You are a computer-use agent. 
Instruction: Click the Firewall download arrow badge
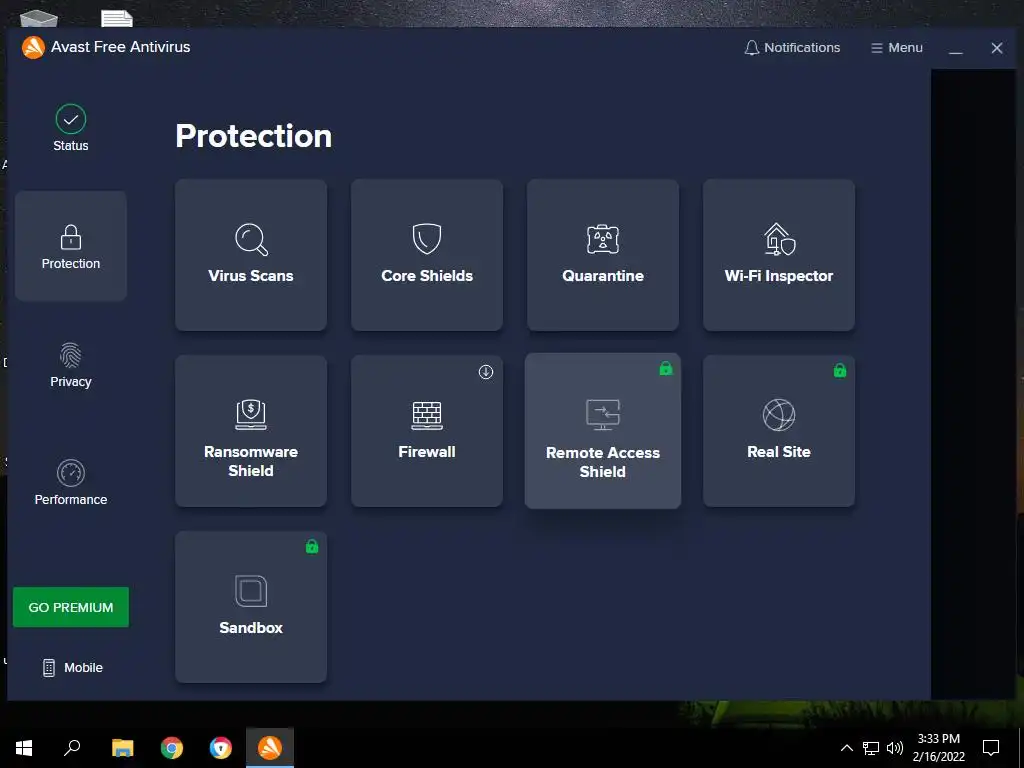486,372
